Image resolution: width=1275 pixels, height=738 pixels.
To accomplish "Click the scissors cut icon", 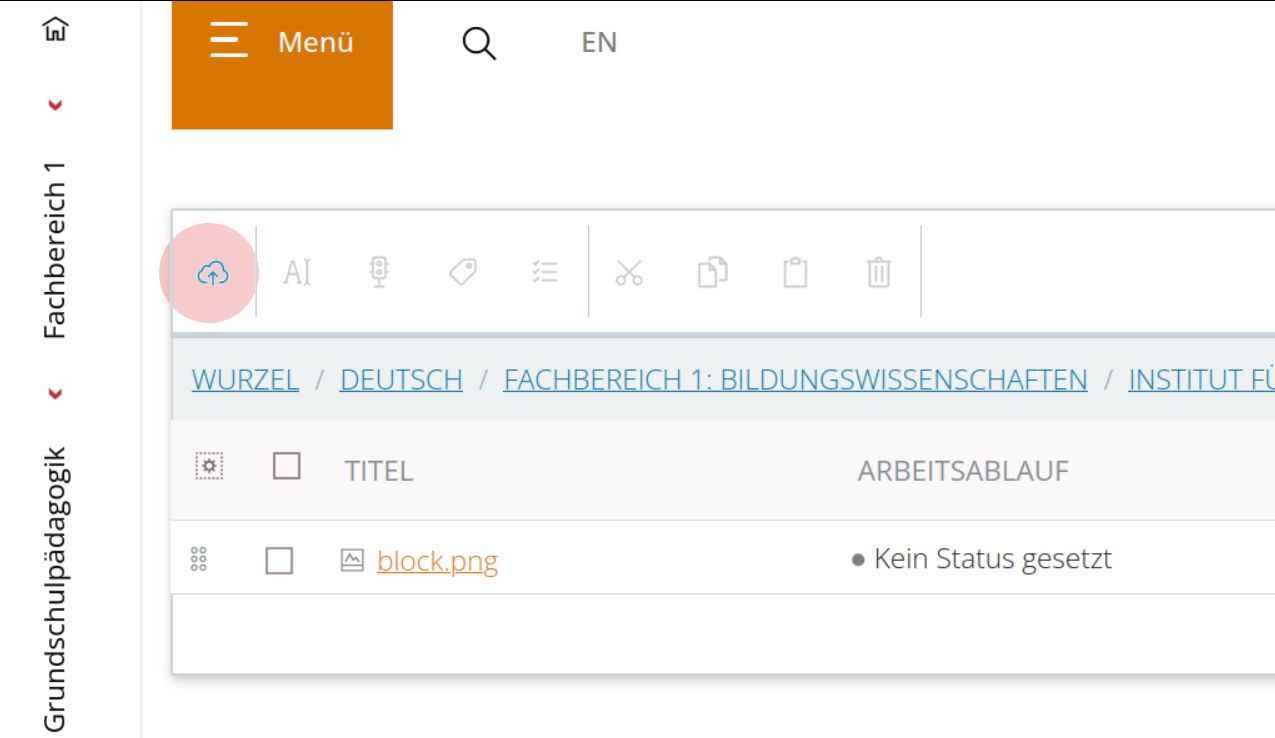I will [629, 272].
